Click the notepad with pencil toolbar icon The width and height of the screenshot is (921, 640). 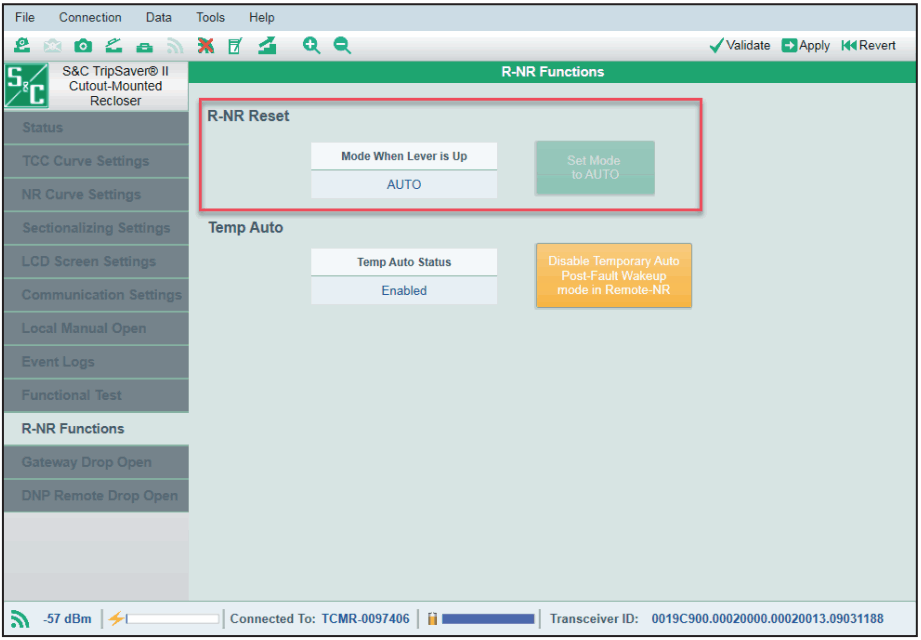pos(235,45)
